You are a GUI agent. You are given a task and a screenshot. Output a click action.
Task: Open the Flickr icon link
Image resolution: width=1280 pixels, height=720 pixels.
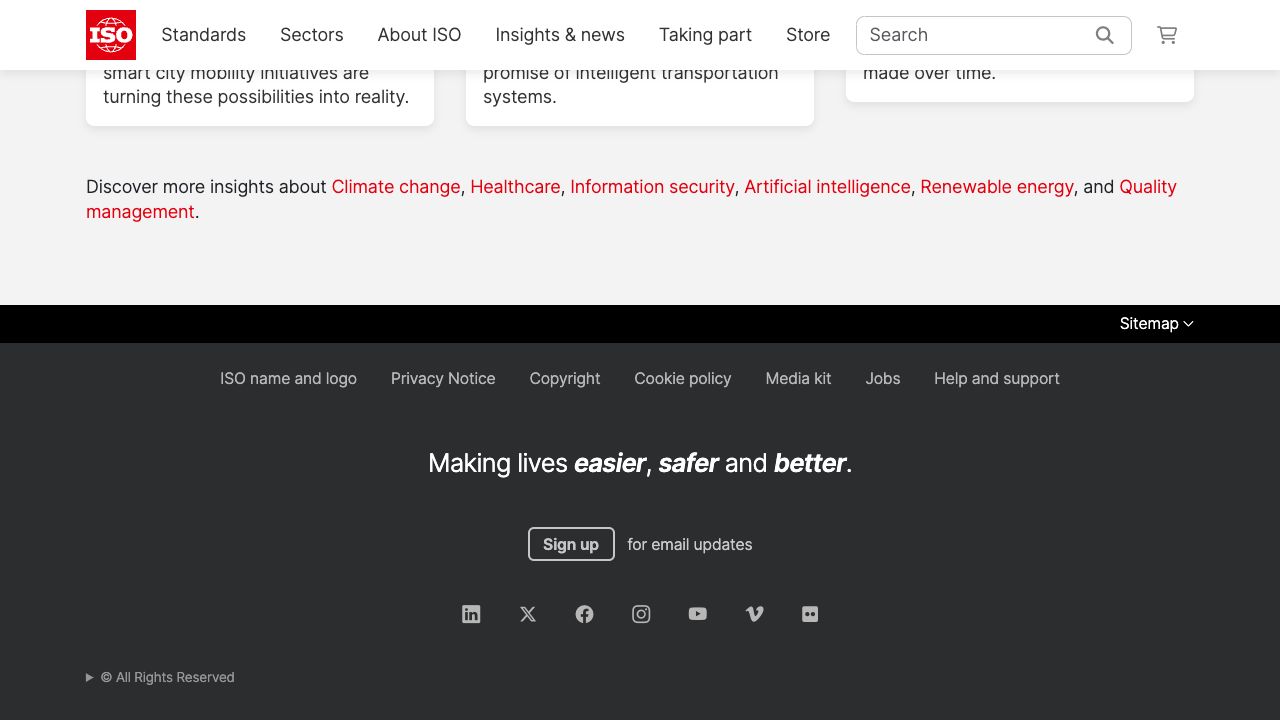810,614
